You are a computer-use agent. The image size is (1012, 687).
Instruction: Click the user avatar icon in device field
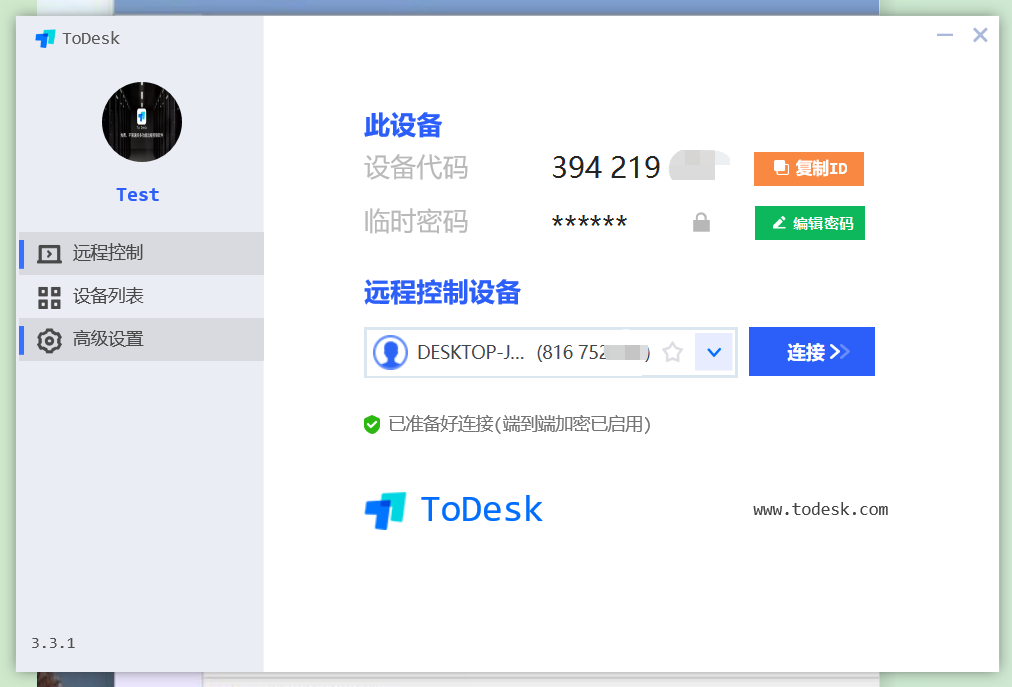tap(390, 353)
